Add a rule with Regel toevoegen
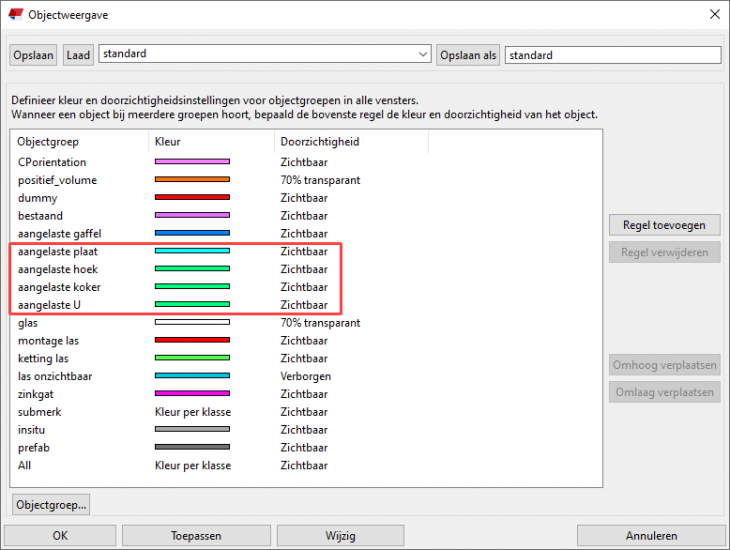 [664, 225]
